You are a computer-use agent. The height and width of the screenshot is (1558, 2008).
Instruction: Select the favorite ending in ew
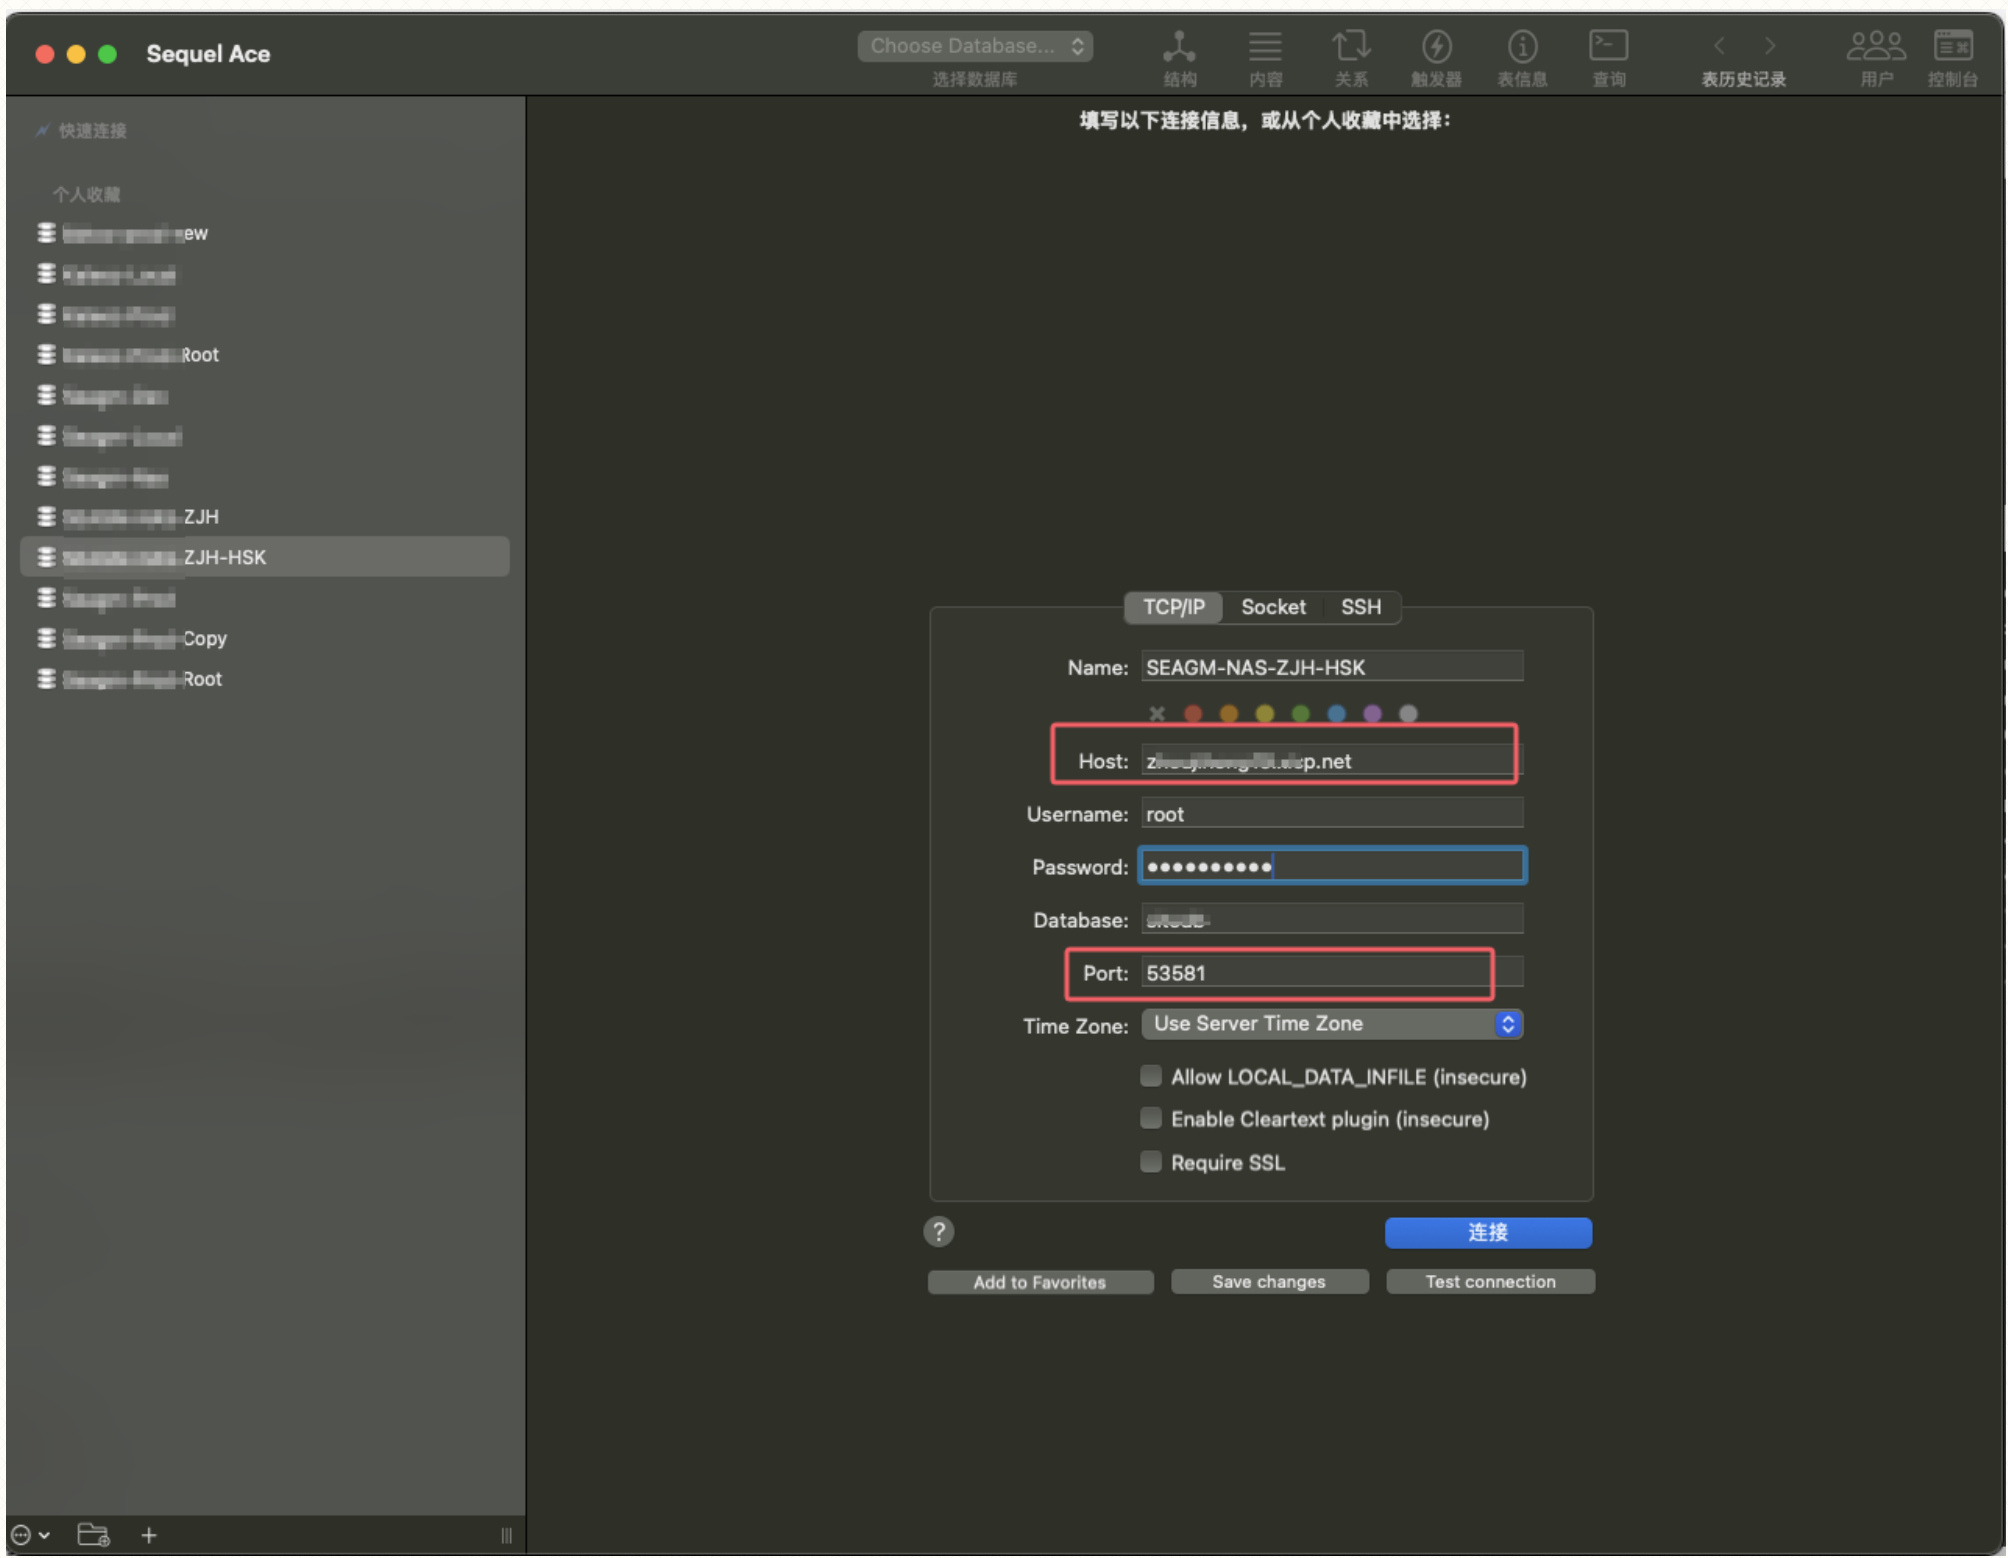(x=265, y=233)
